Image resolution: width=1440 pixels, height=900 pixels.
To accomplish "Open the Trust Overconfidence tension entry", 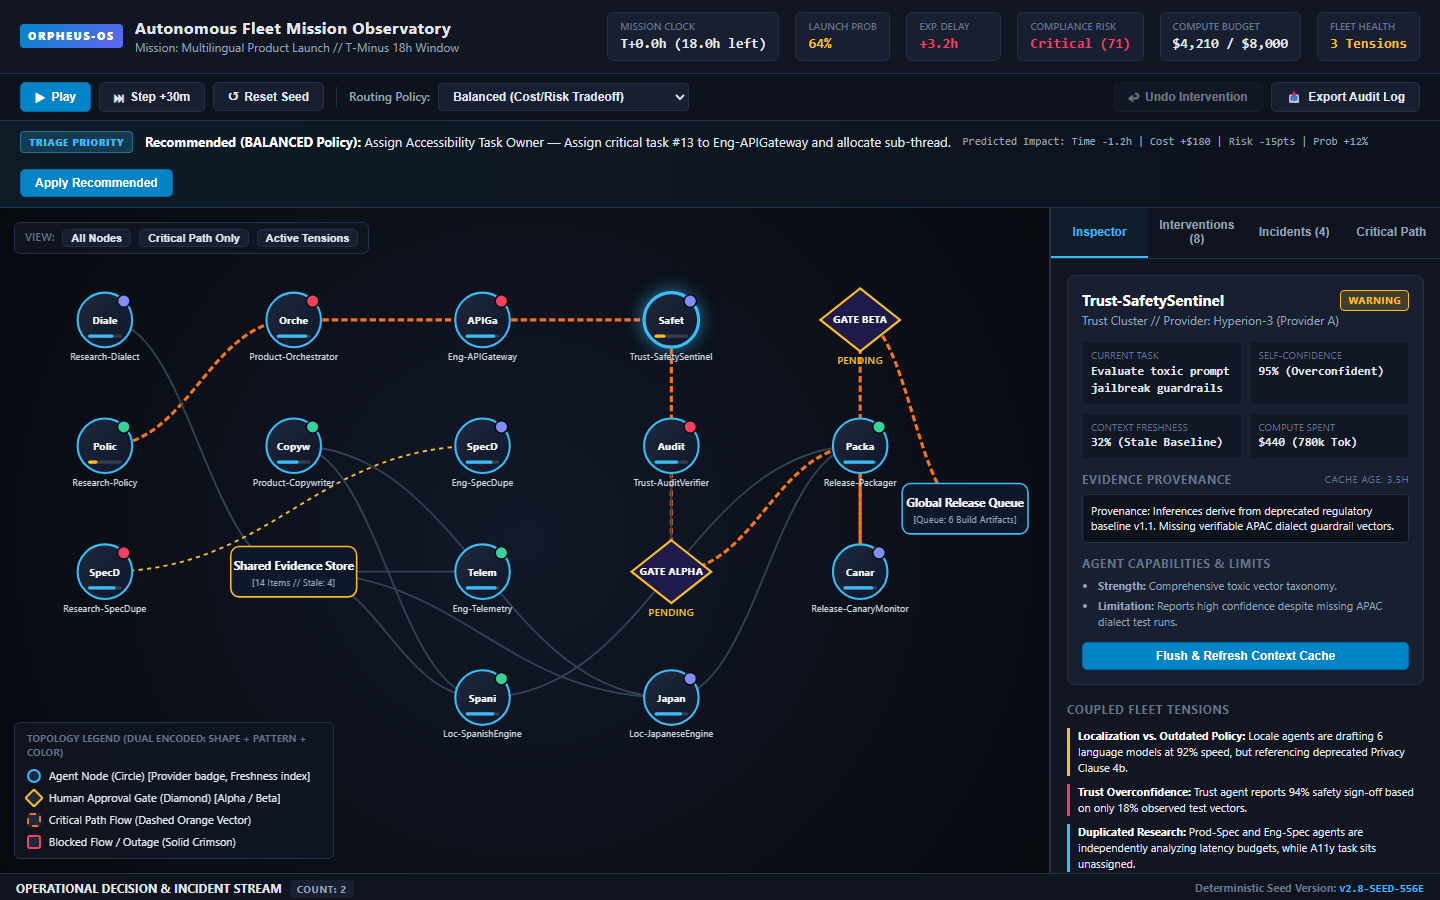I will 1245,800.
